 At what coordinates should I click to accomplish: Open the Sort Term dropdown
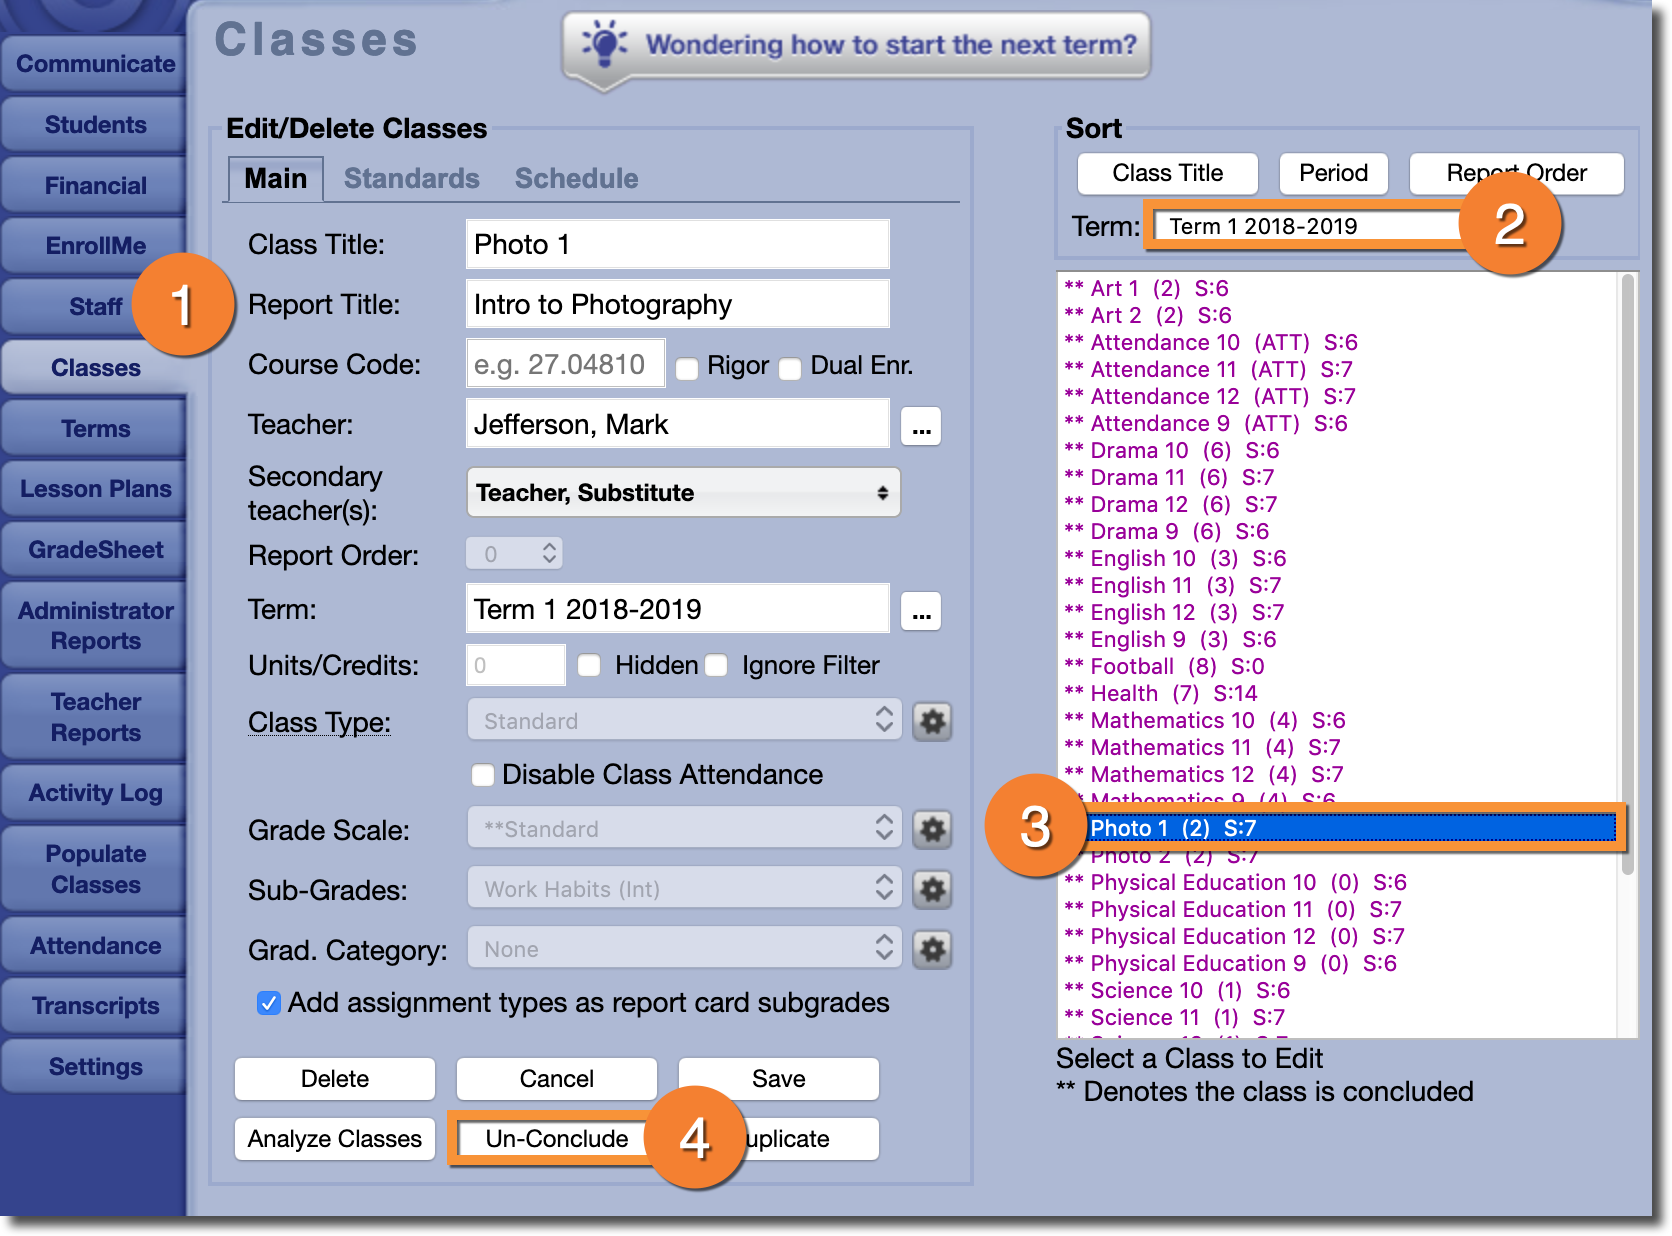[x=1305, y=227]
